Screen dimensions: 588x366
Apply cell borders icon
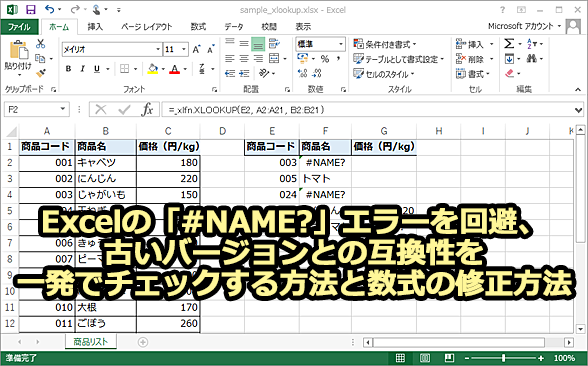tap(124, 69)
